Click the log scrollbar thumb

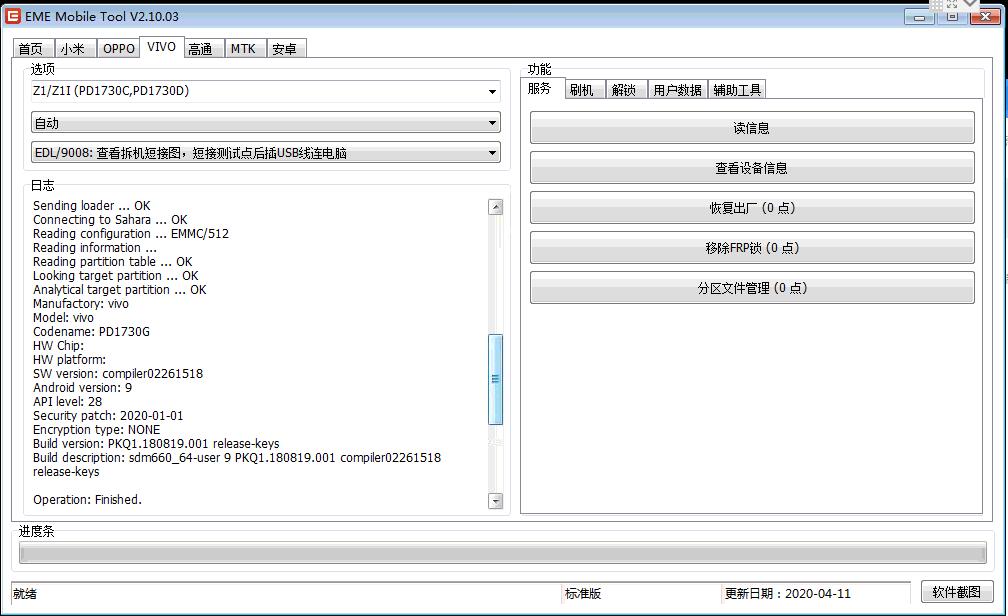pyautogui.click(x=495, y=379)
